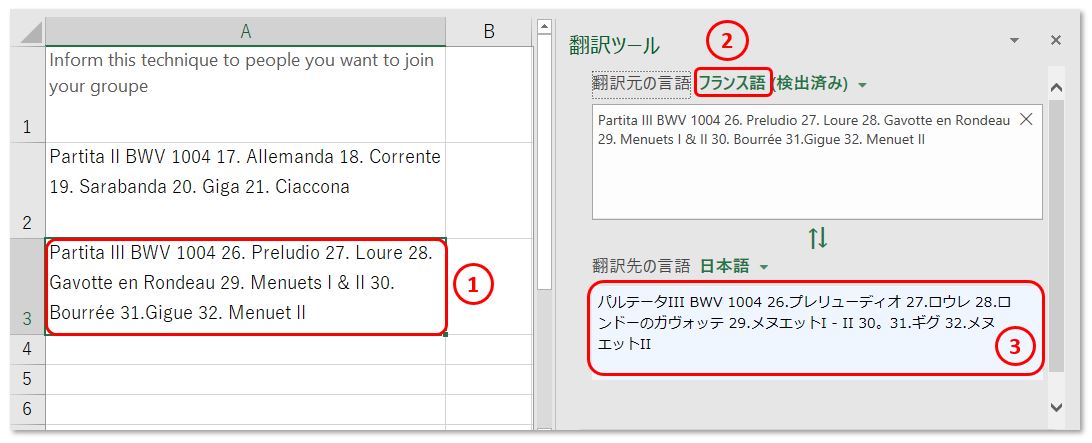
Task: Click the translator pane scroll down arrow
Action: 1056,407
